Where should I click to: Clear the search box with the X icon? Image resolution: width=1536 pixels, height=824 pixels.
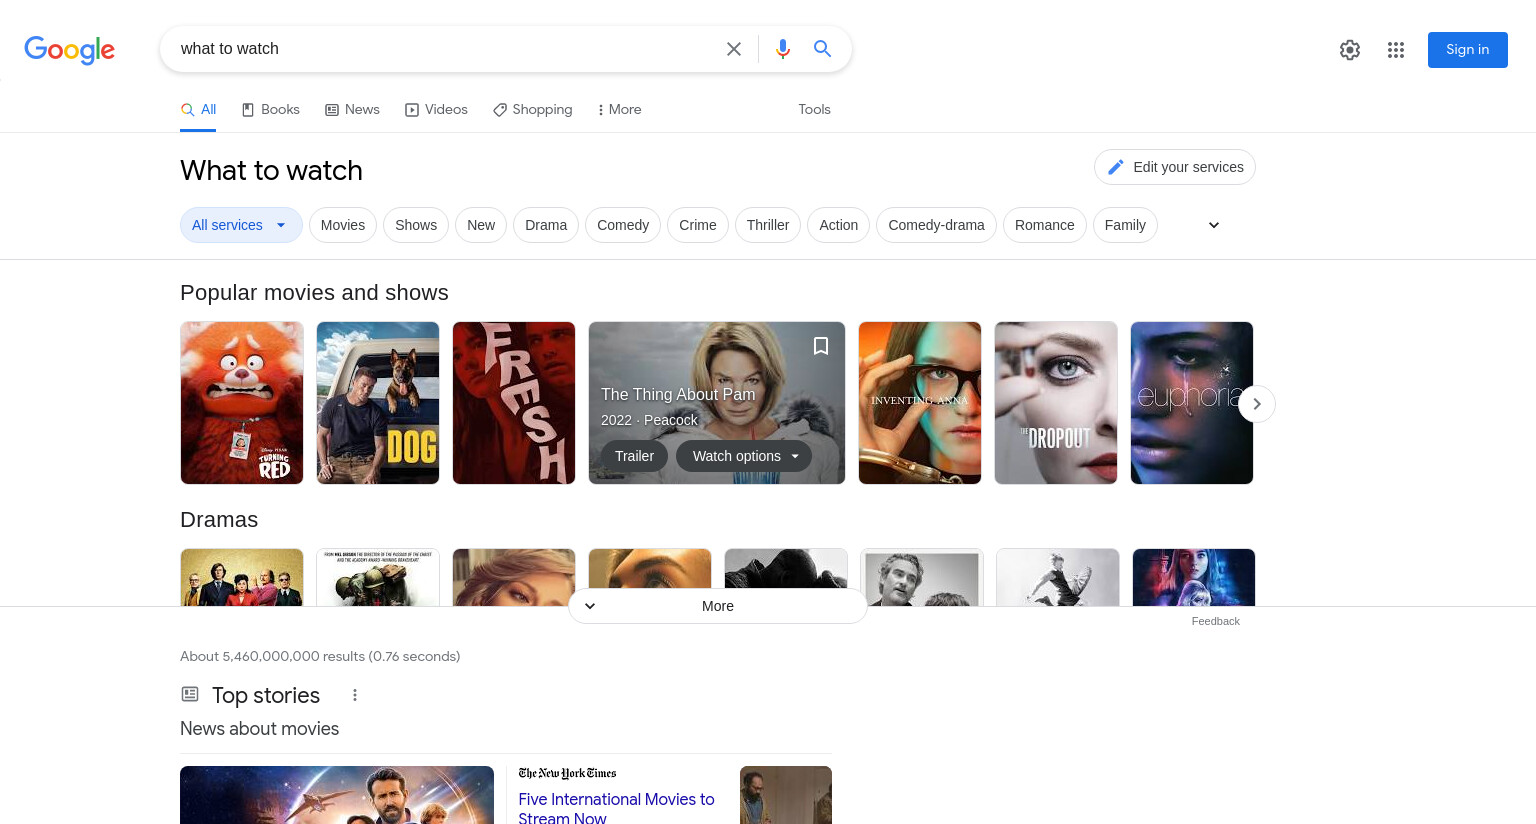734,49
